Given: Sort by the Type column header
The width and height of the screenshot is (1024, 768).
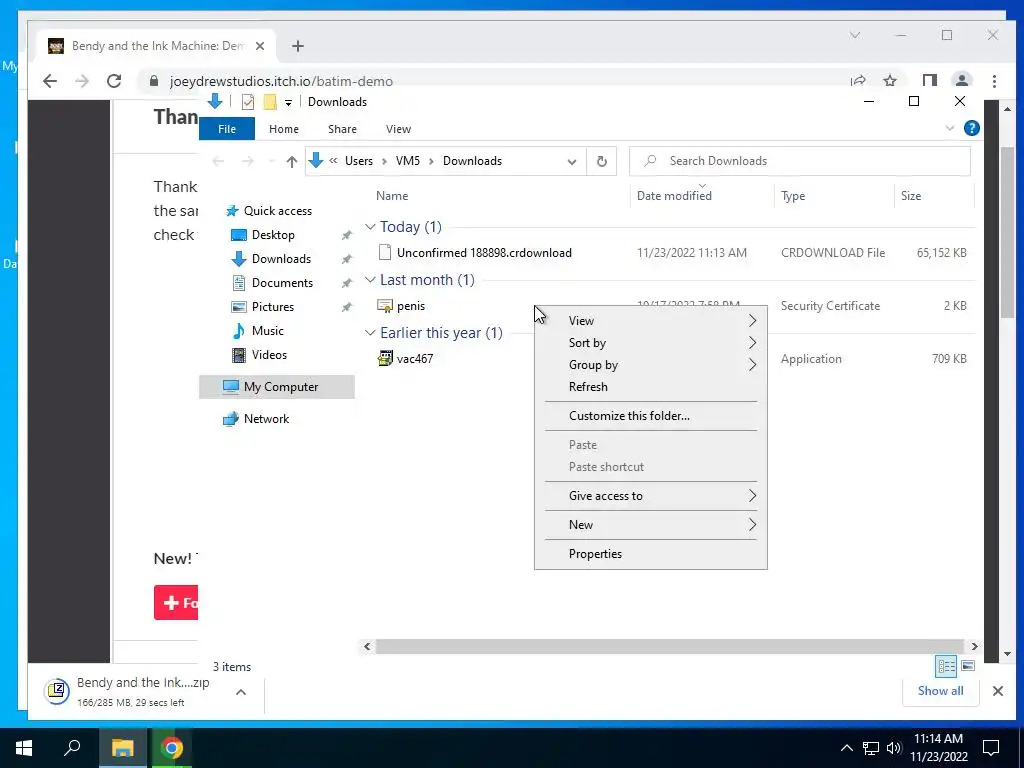Looking at the screenshot, I should pos(793,196).
